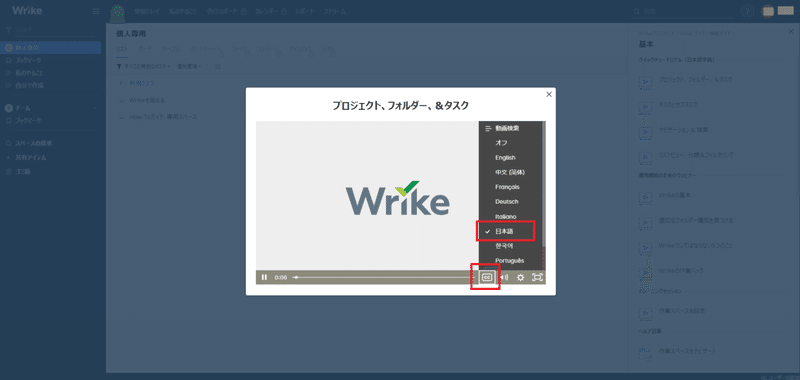
Task: Open 作業スペースをナビゲート help article
Action: [687, 351]
